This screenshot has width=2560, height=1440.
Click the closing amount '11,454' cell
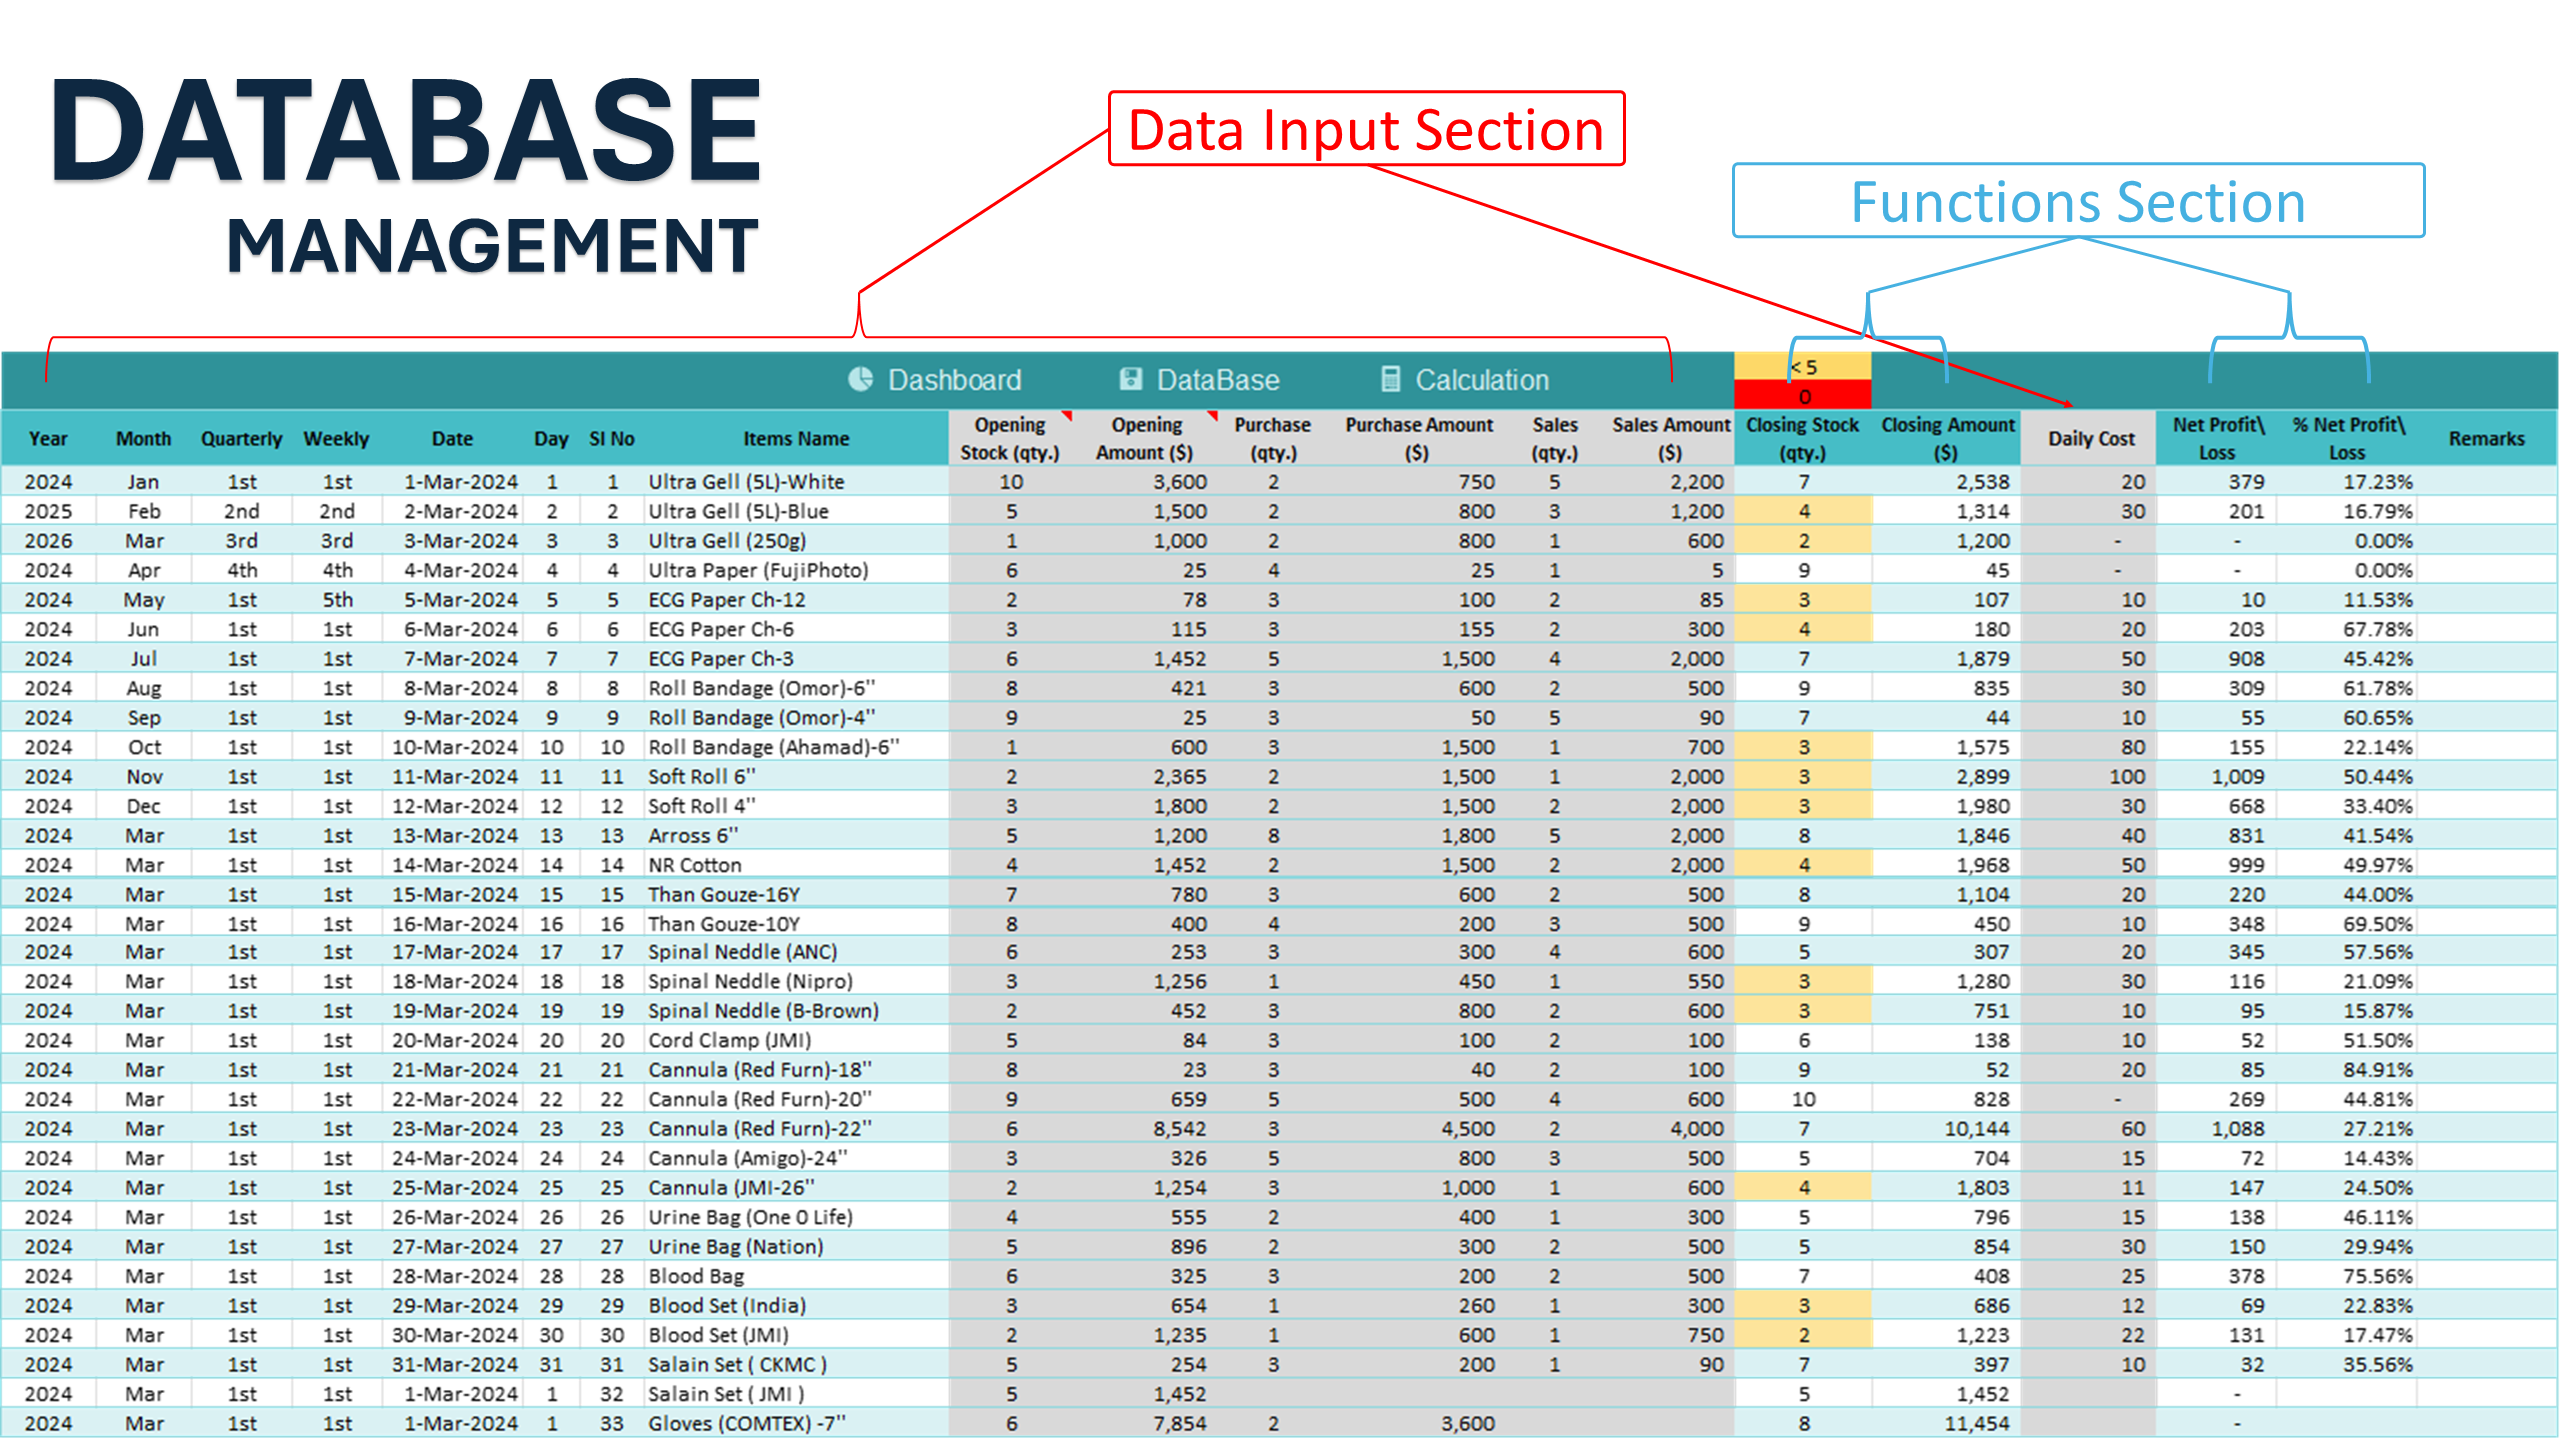pos(1947,1423)
